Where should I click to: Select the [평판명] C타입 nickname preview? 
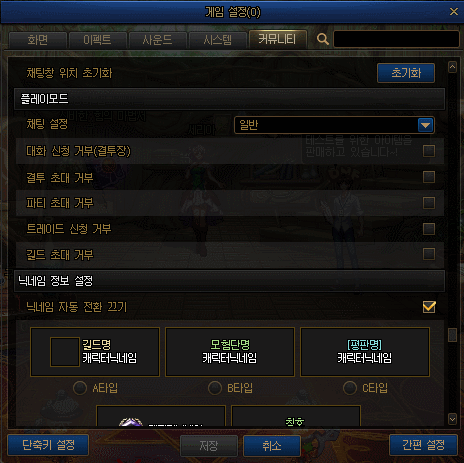coord(365,352)
